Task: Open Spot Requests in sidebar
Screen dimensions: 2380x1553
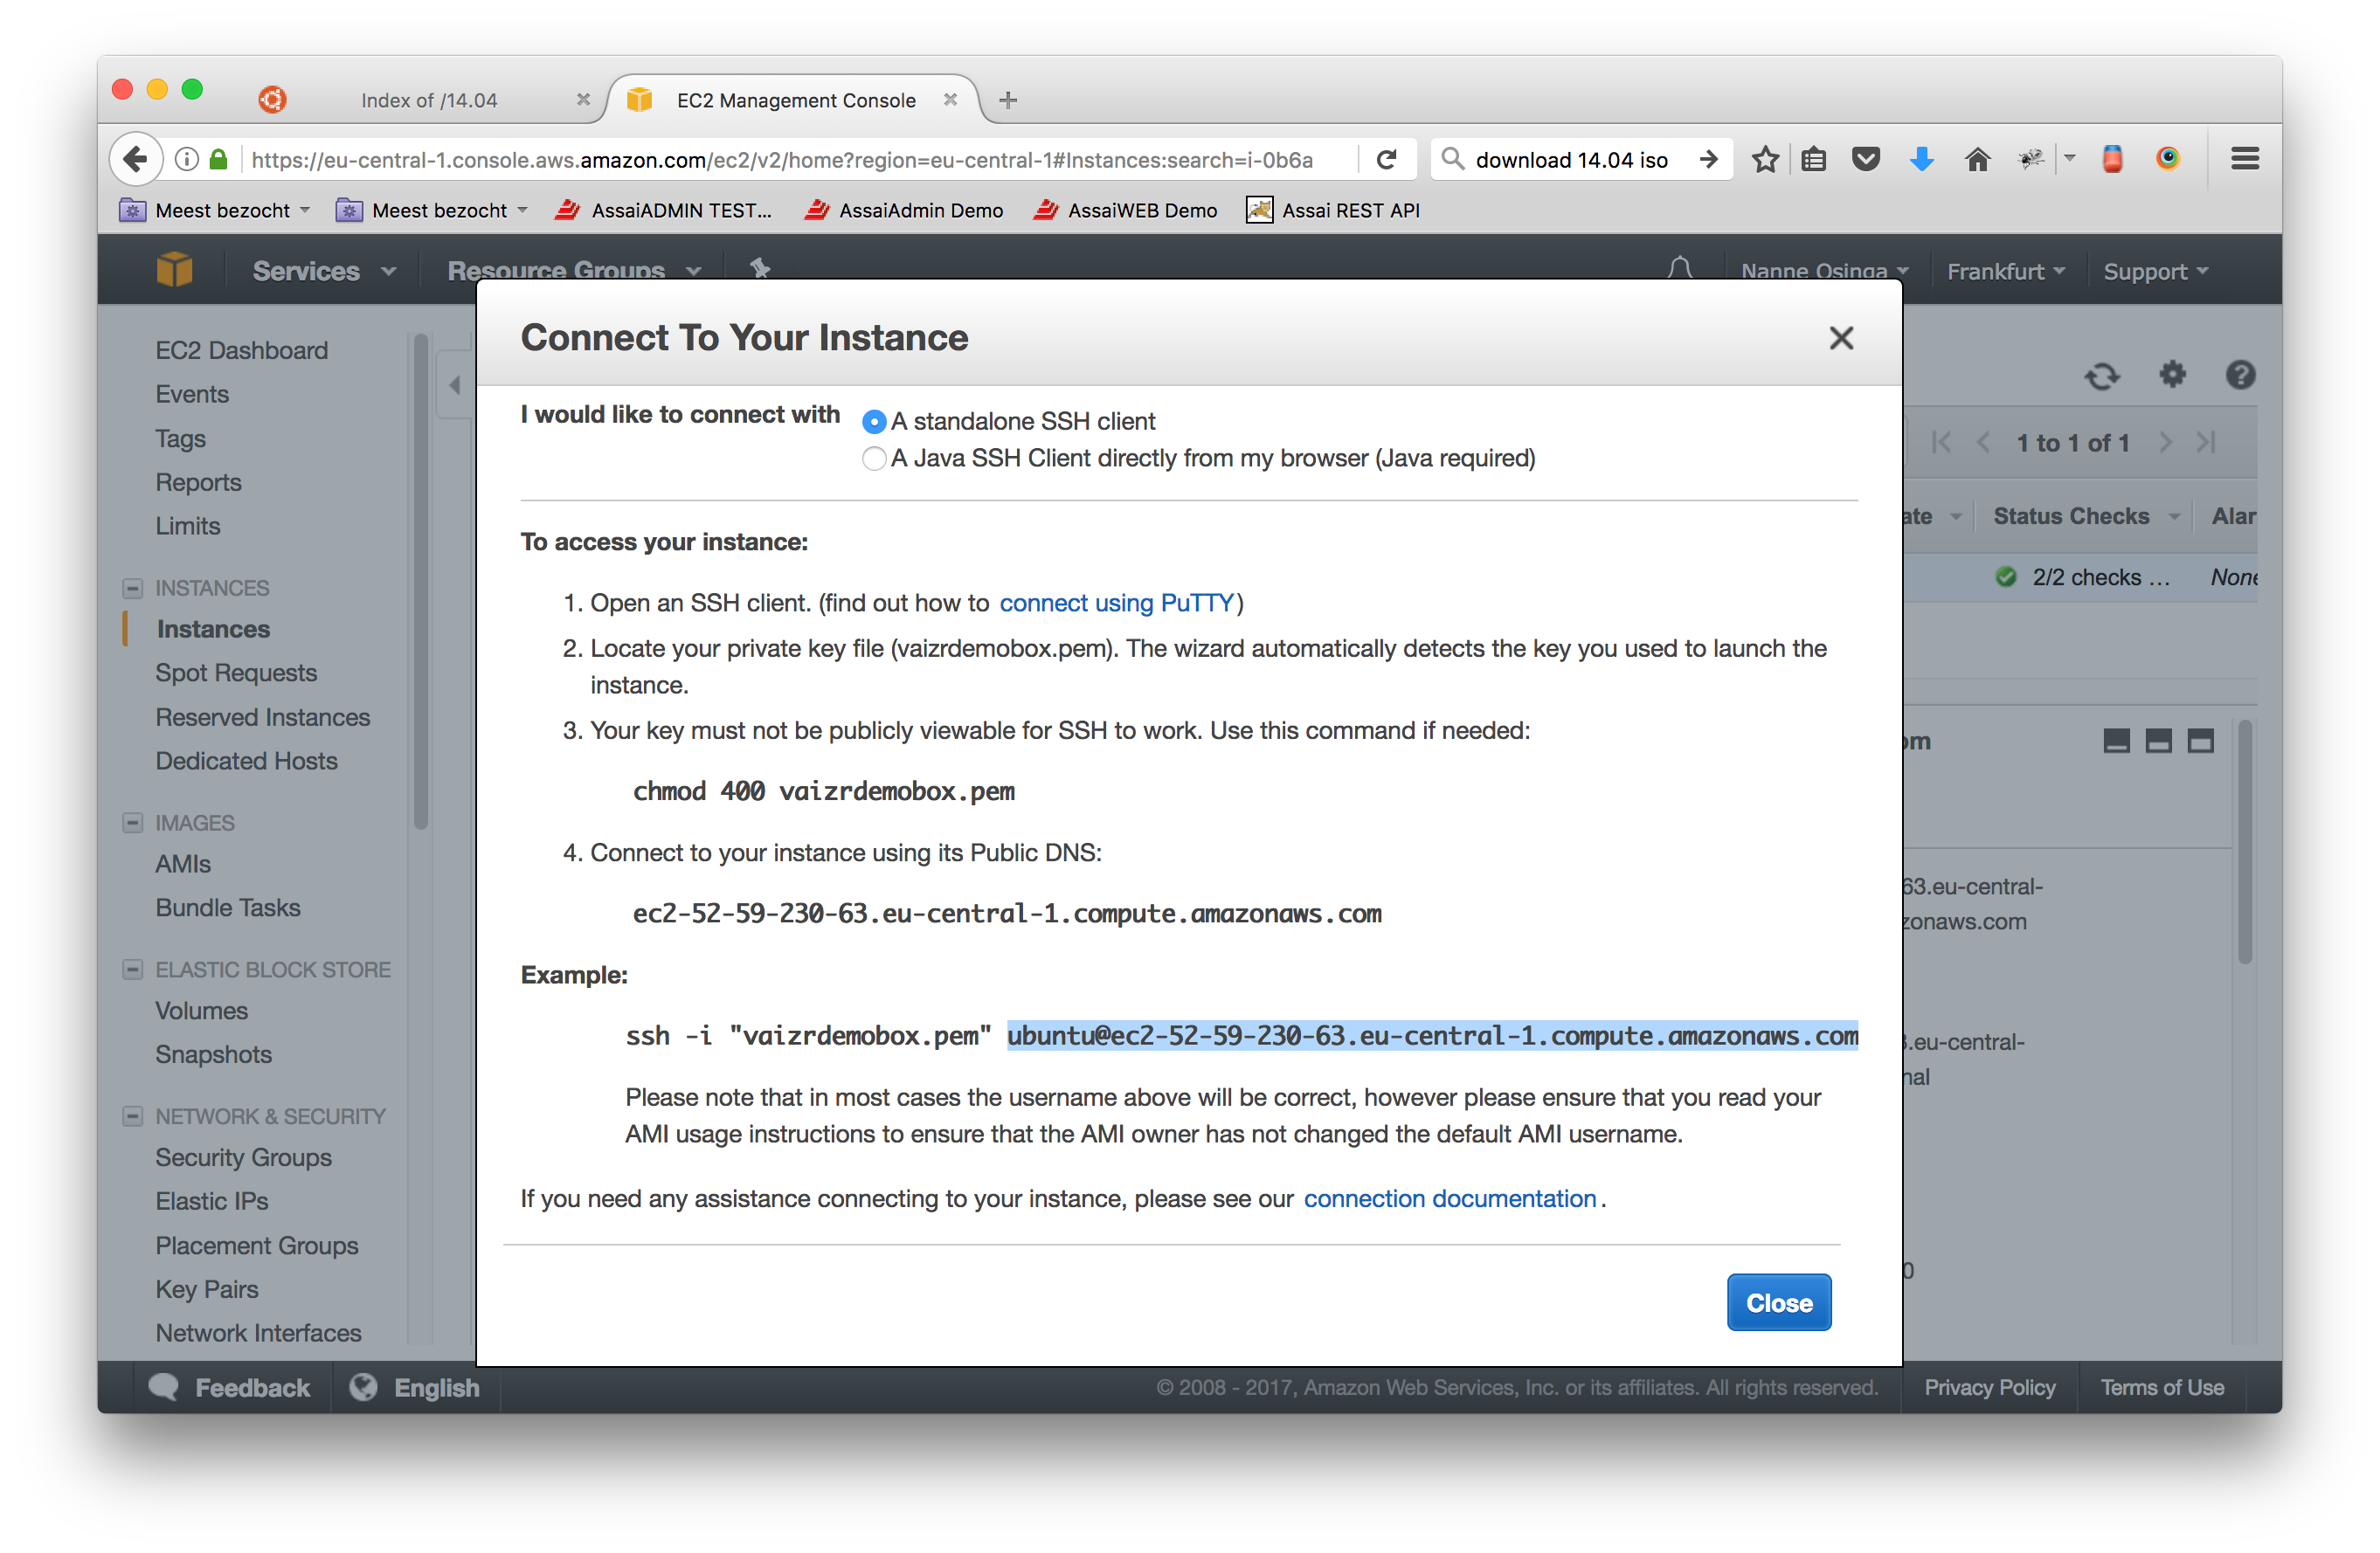Action: [x=236, y=673]
